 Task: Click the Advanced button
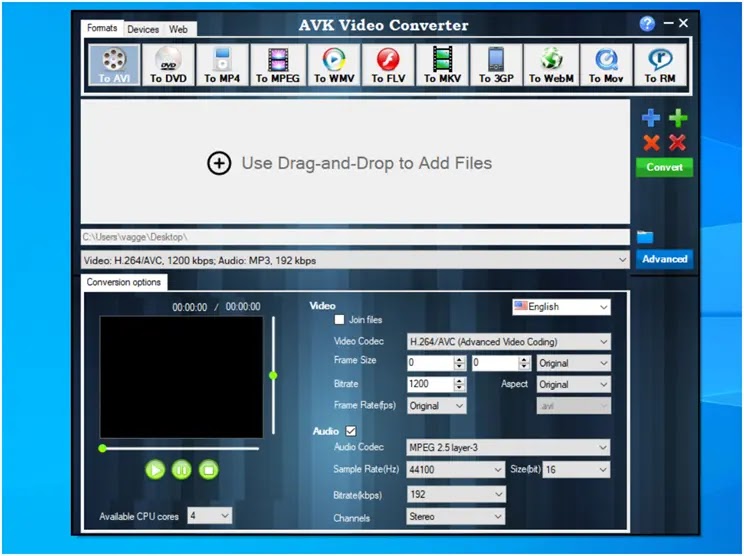(x=664, y=259)
